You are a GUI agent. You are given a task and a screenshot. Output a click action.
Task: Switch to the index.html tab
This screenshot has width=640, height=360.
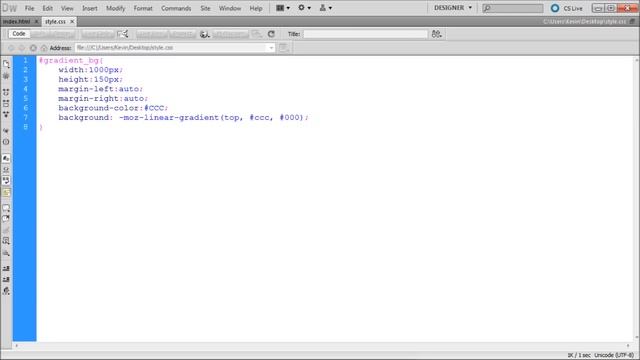click(17, 22)
